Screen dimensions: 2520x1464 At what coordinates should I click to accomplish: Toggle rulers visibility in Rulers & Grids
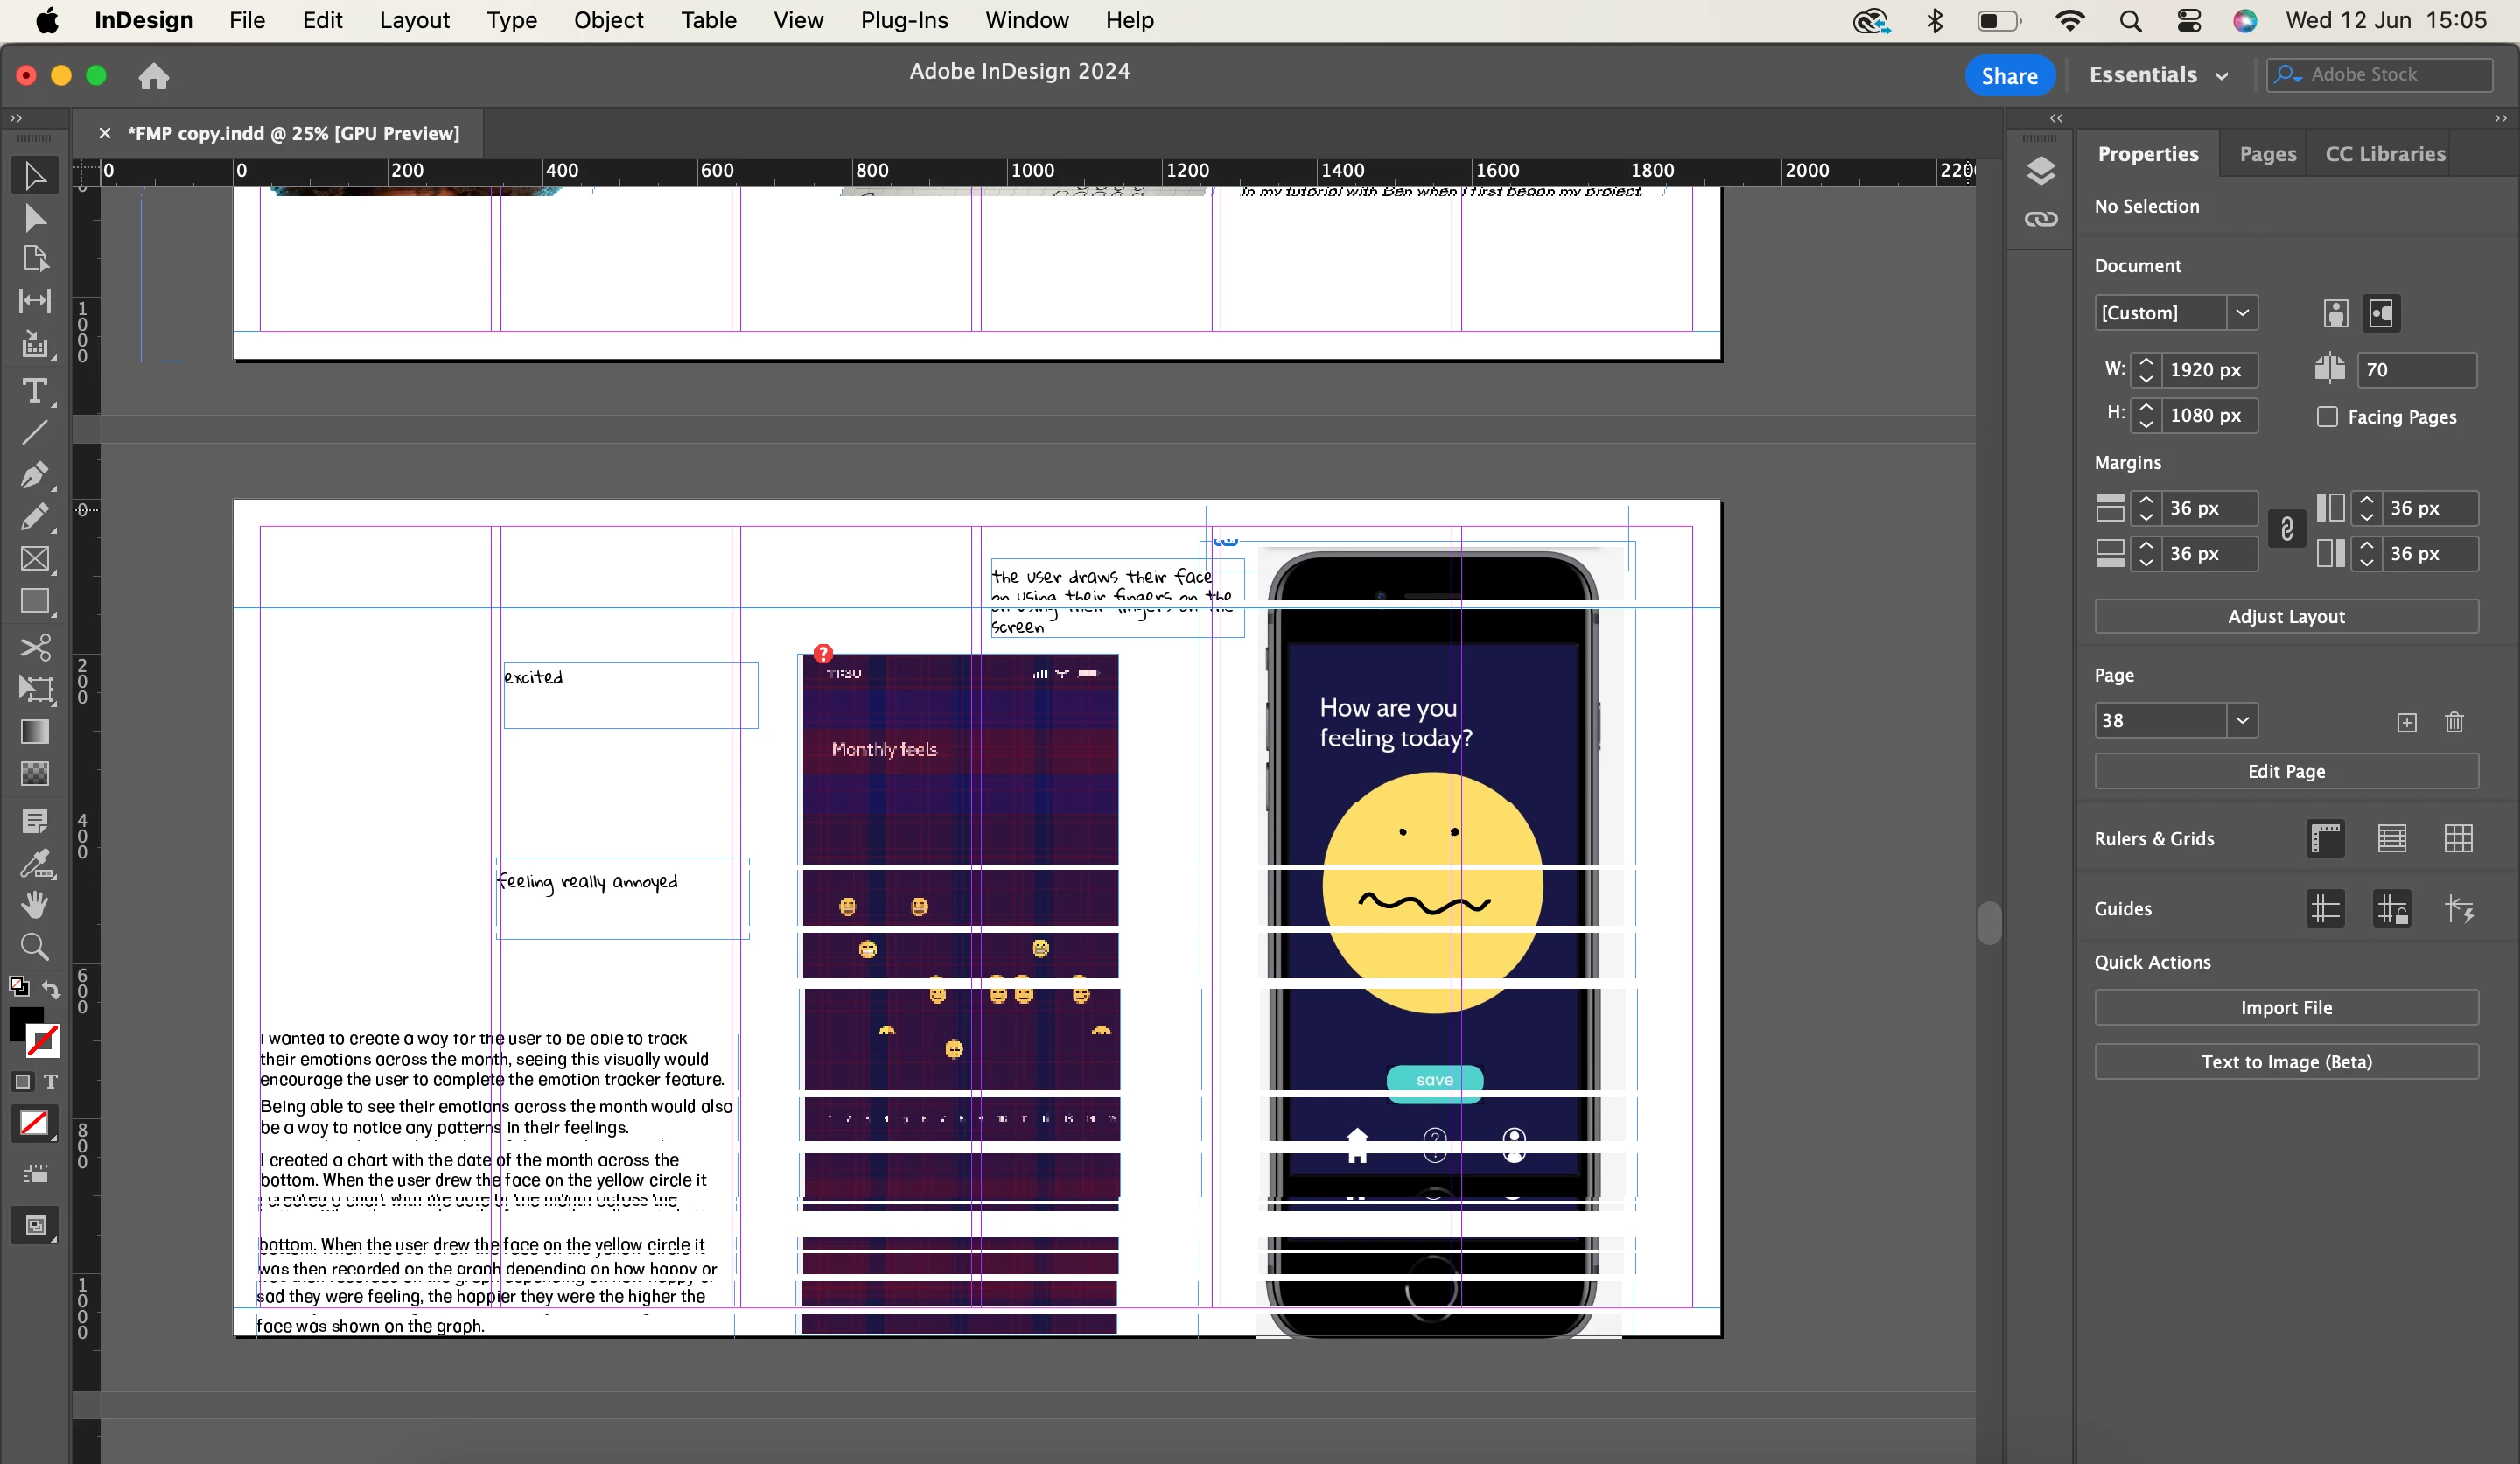[2325, 838]
